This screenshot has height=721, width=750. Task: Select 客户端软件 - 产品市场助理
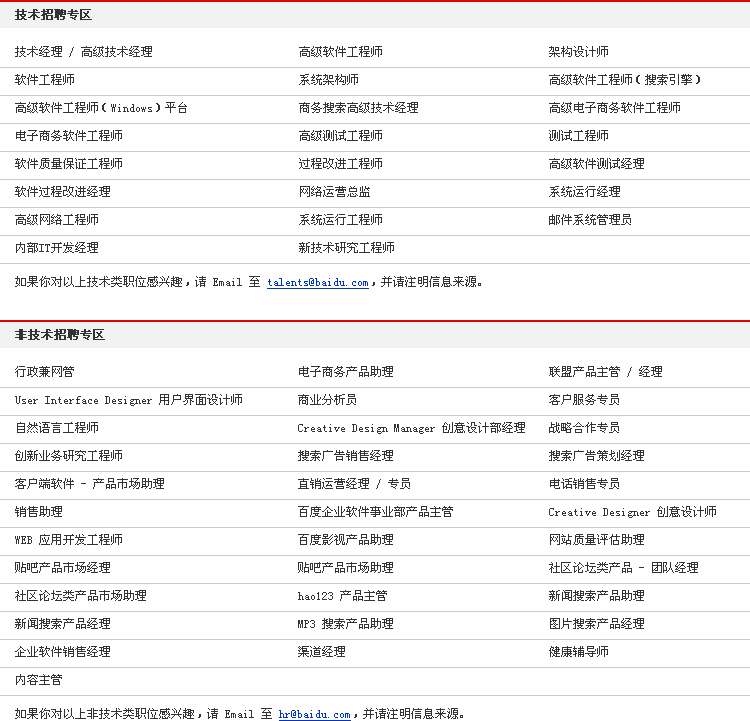[x=90, y=484]
